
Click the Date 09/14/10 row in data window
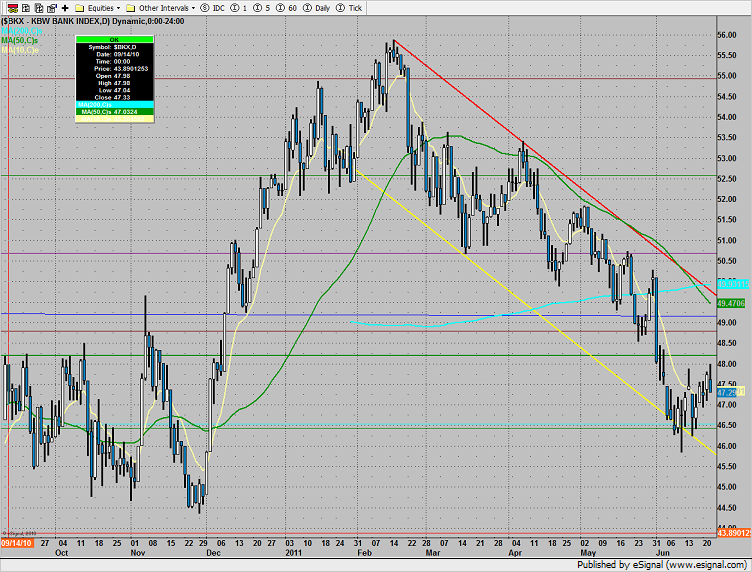(x=115, y=54)
